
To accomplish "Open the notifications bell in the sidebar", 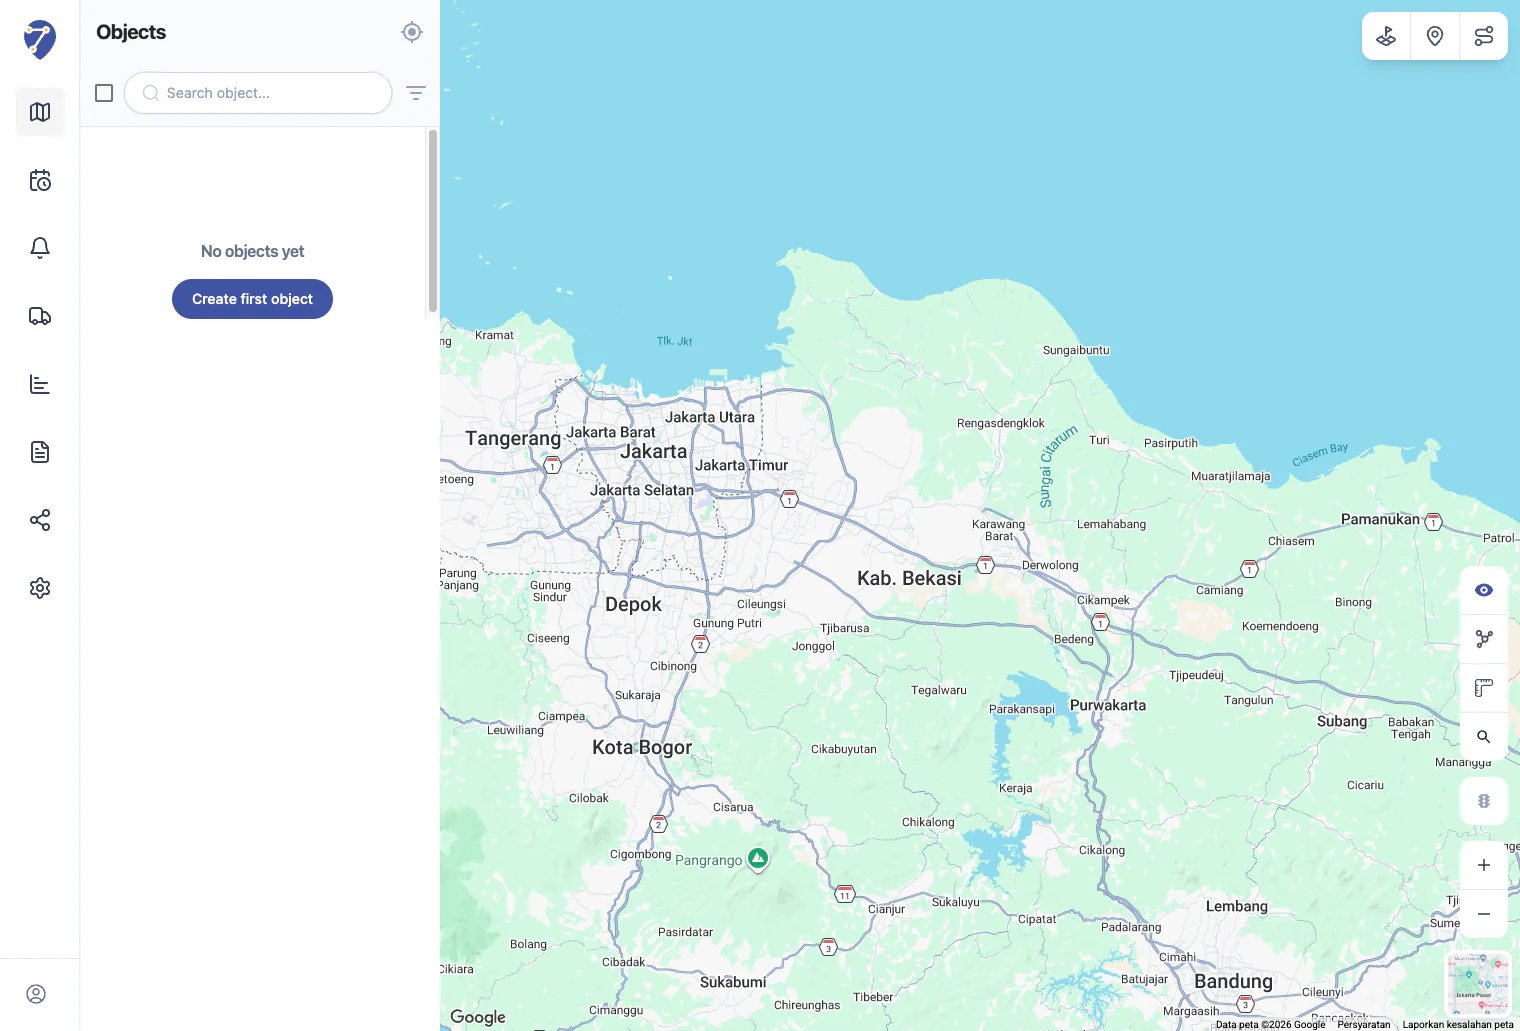I will [40, 248].
